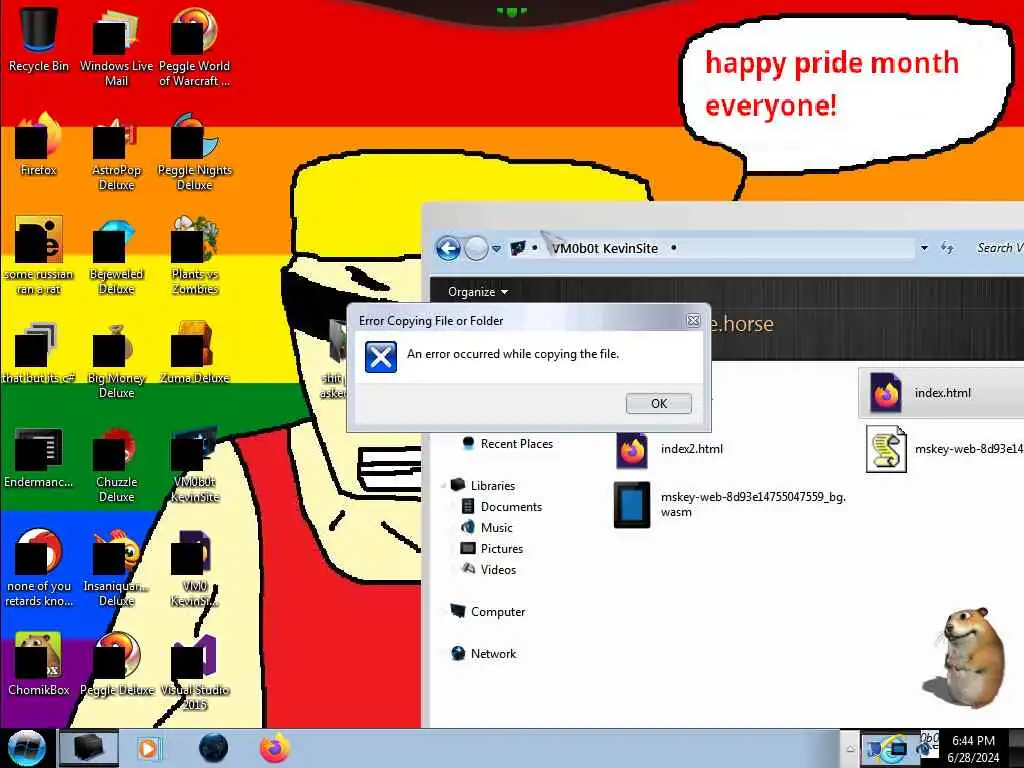Open Big Money Deluxe desktop icon

[116, 360]
